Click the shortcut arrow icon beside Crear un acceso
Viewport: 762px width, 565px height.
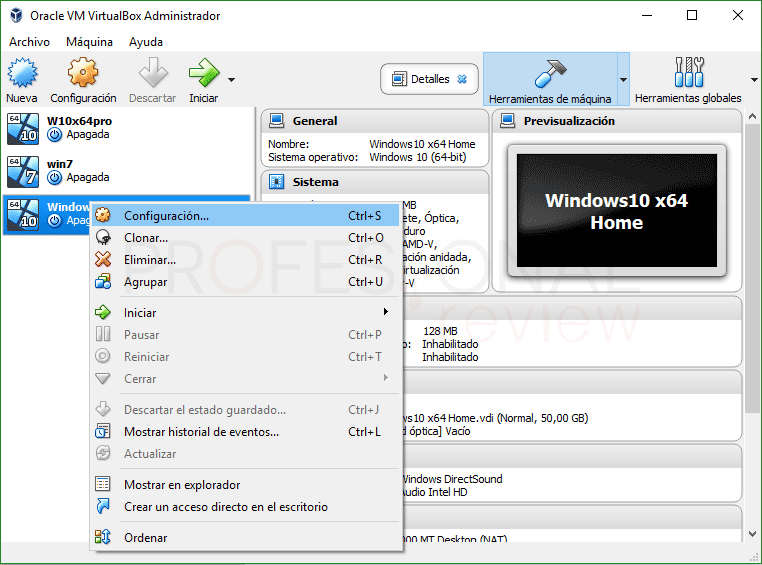[x=103, y=506]
